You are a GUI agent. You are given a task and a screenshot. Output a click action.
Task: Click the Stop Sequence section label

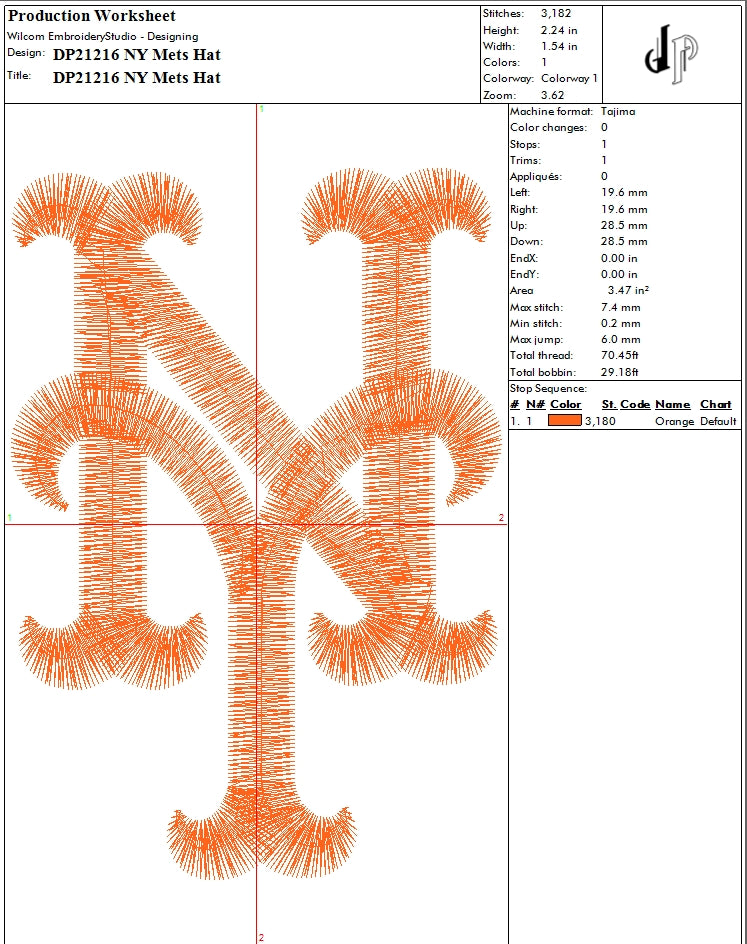[548, 388]
